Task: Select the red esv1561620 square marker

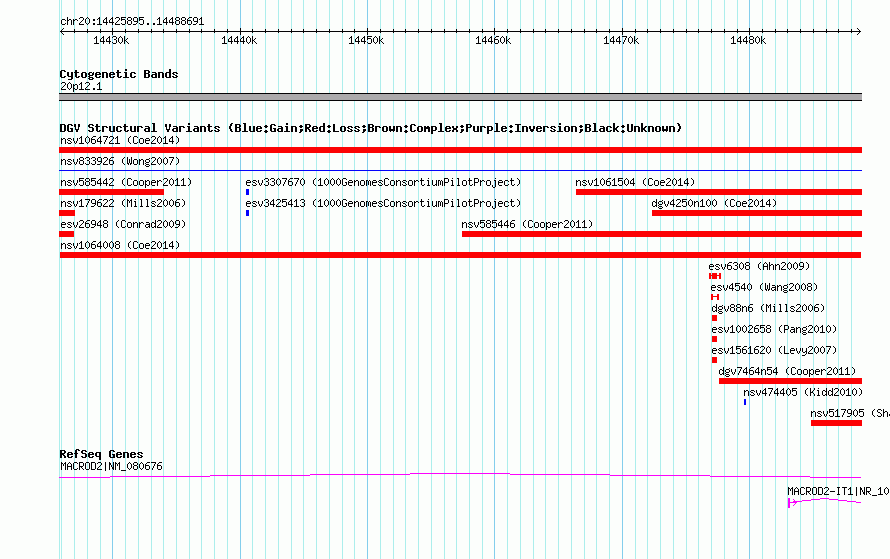Action: [714, 360]
